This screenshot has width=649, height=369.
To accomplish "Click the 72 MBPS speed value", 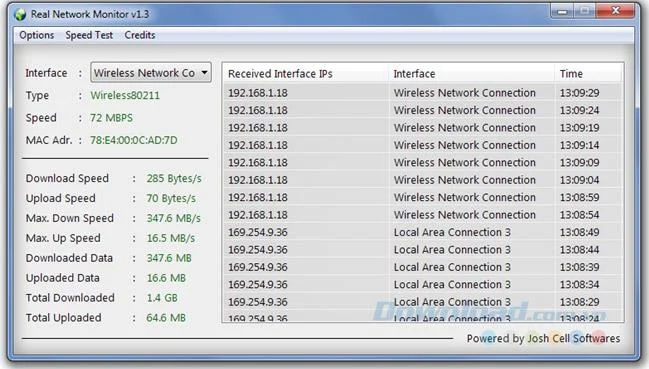I will [111, 118].
